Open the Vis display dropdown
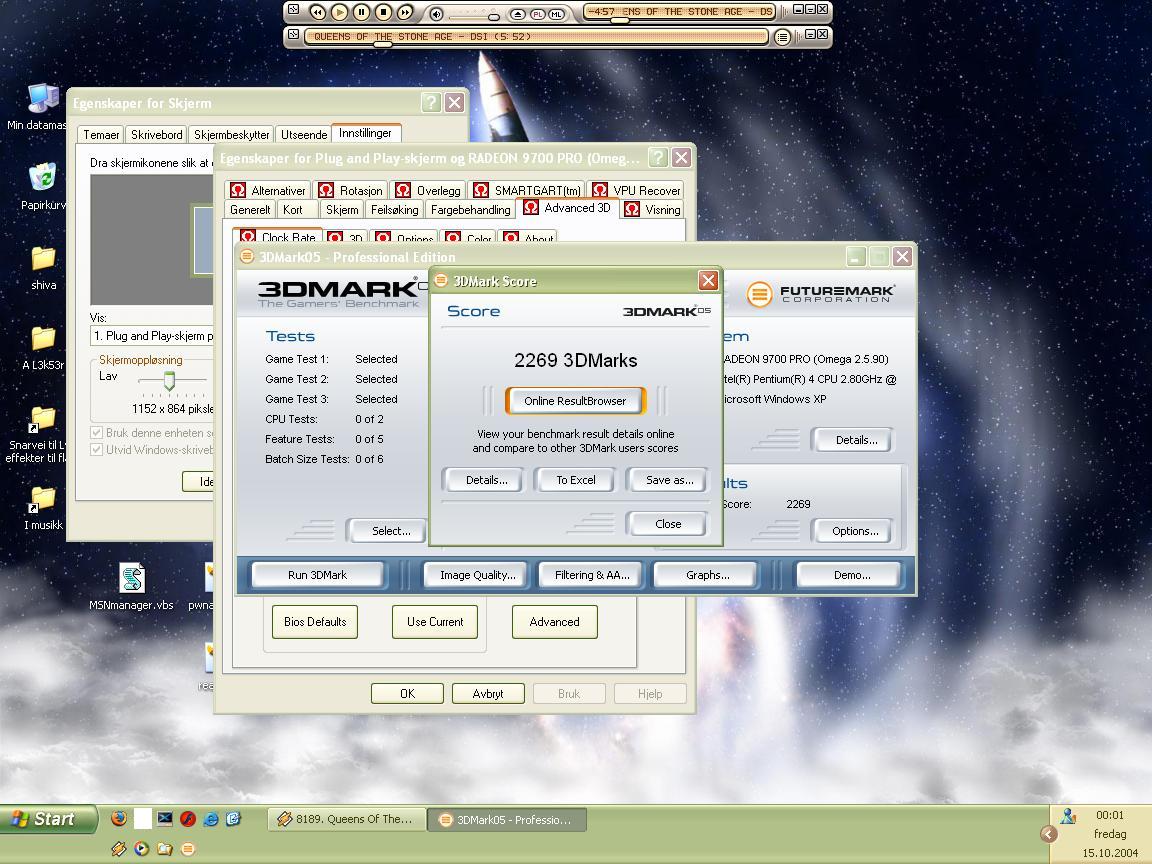Screen dimensions: 1152x864 (x=152, y=336)
